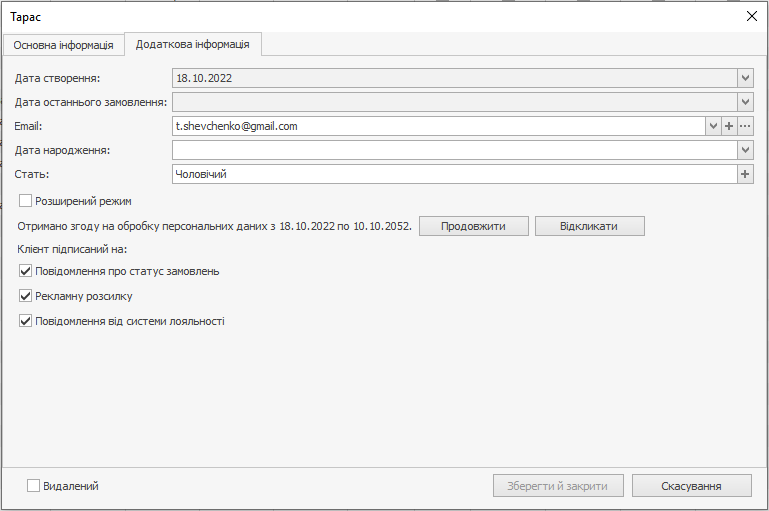Viewport: 769px width, 511px height.
Task: Close the Тарас dialog window
Action: click(x=752, y=16)
